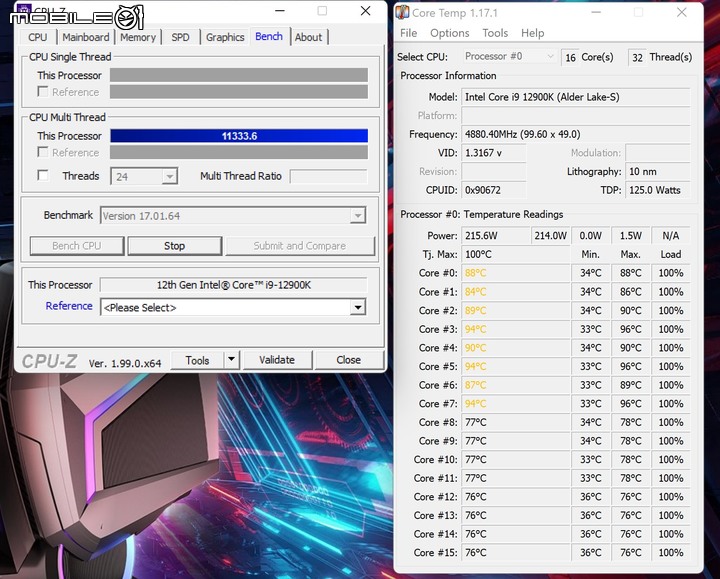
Task: Click Core #5 Load value 100%
Action: coord(671,366)
